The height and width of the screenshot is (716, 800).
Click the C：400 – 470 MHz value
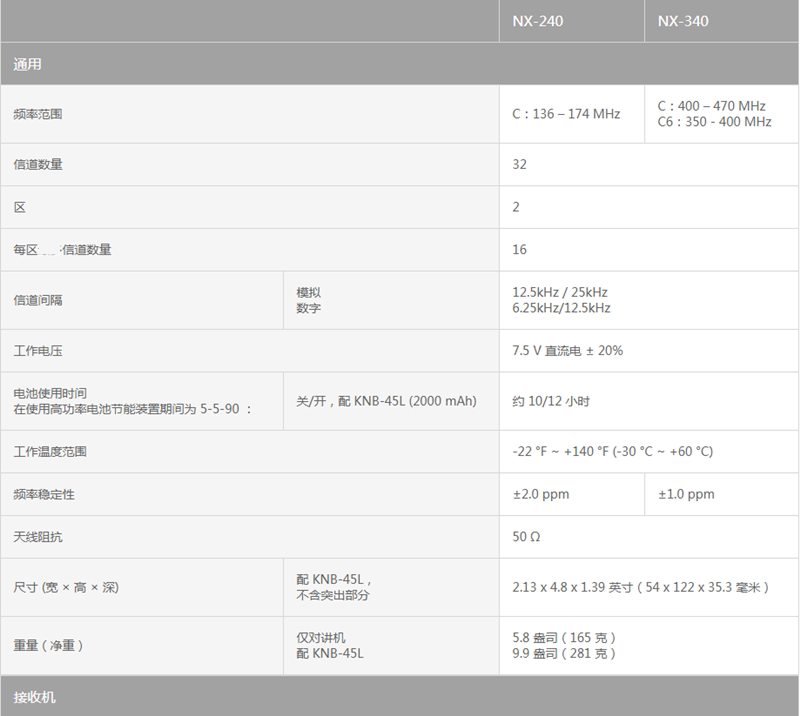[x=711, y=106]
